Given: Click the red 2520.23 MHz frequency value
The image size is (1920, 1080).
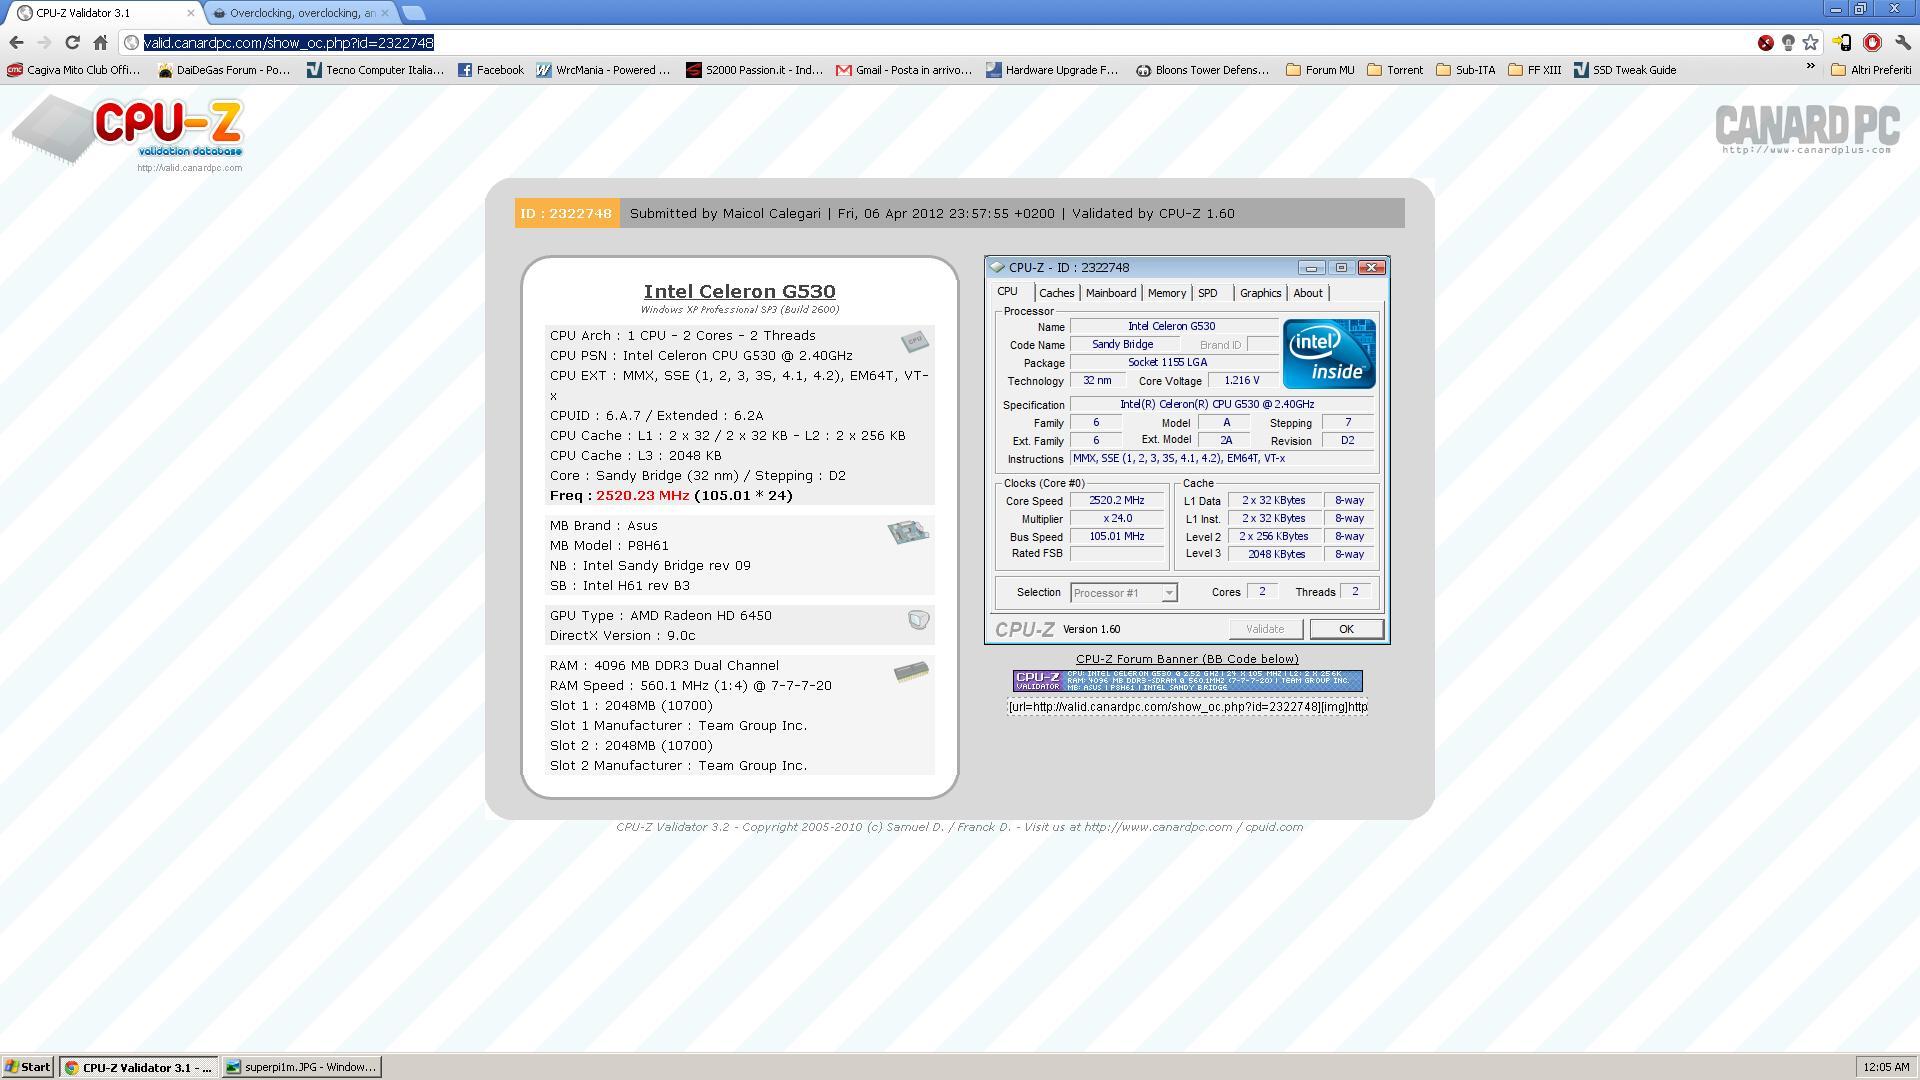Looking at the screenshot, I should (642, 495).
